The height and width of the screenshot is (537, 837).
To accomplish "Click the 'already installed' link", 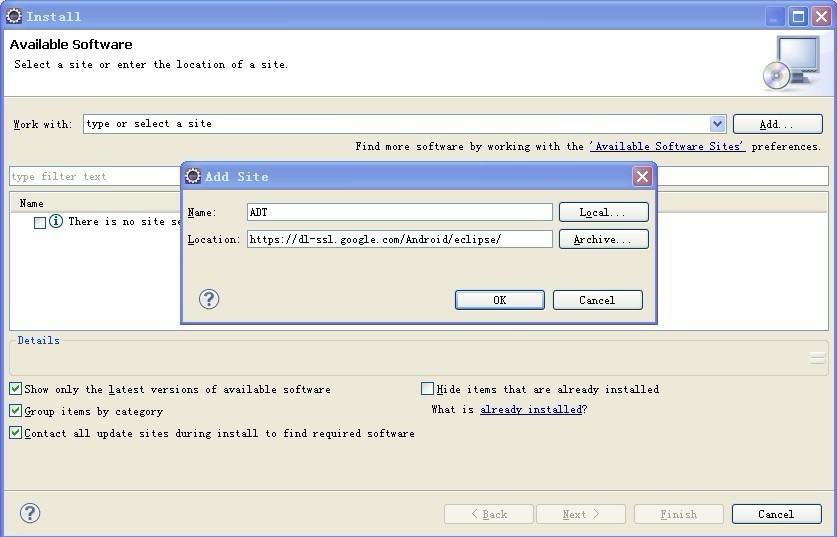I will tap(531, 409).
